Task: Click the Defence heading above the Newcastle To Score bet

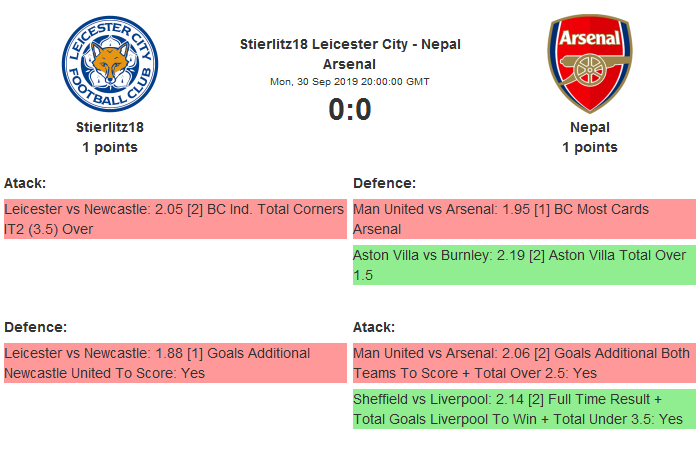Action: [35, 327]
